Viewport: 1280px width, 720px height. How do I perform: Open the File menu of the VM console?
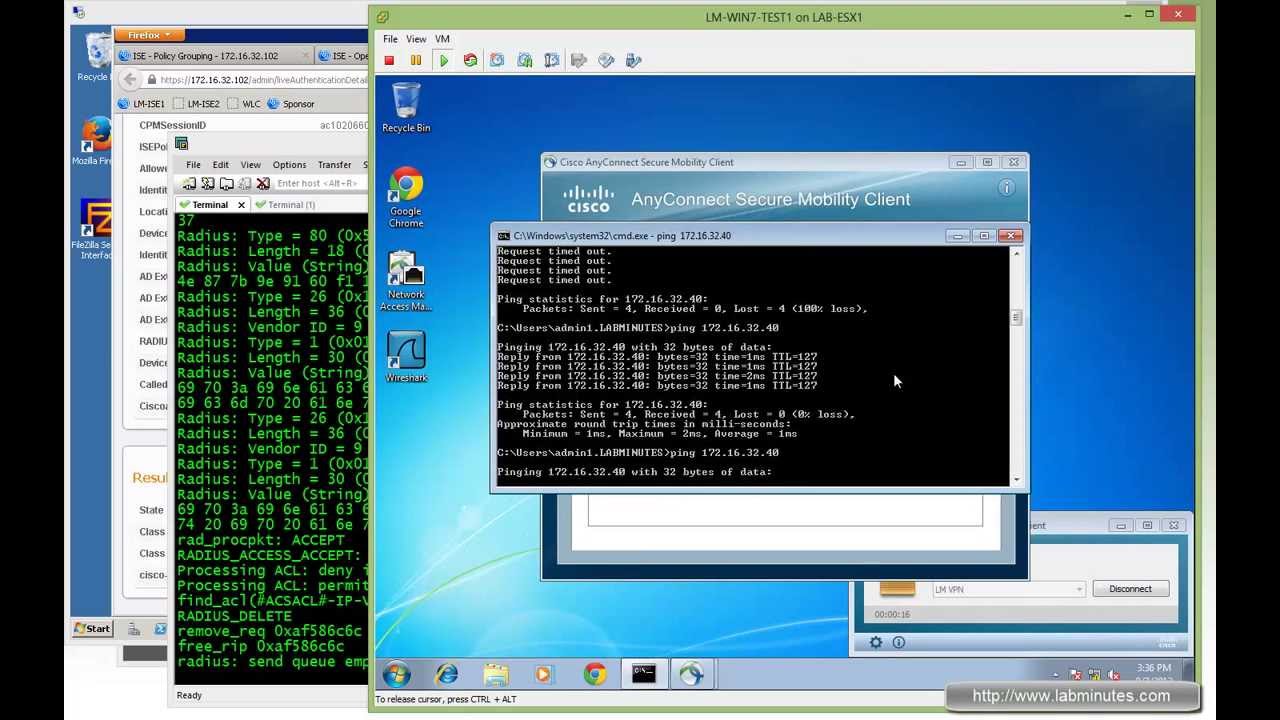coord(390,39)
